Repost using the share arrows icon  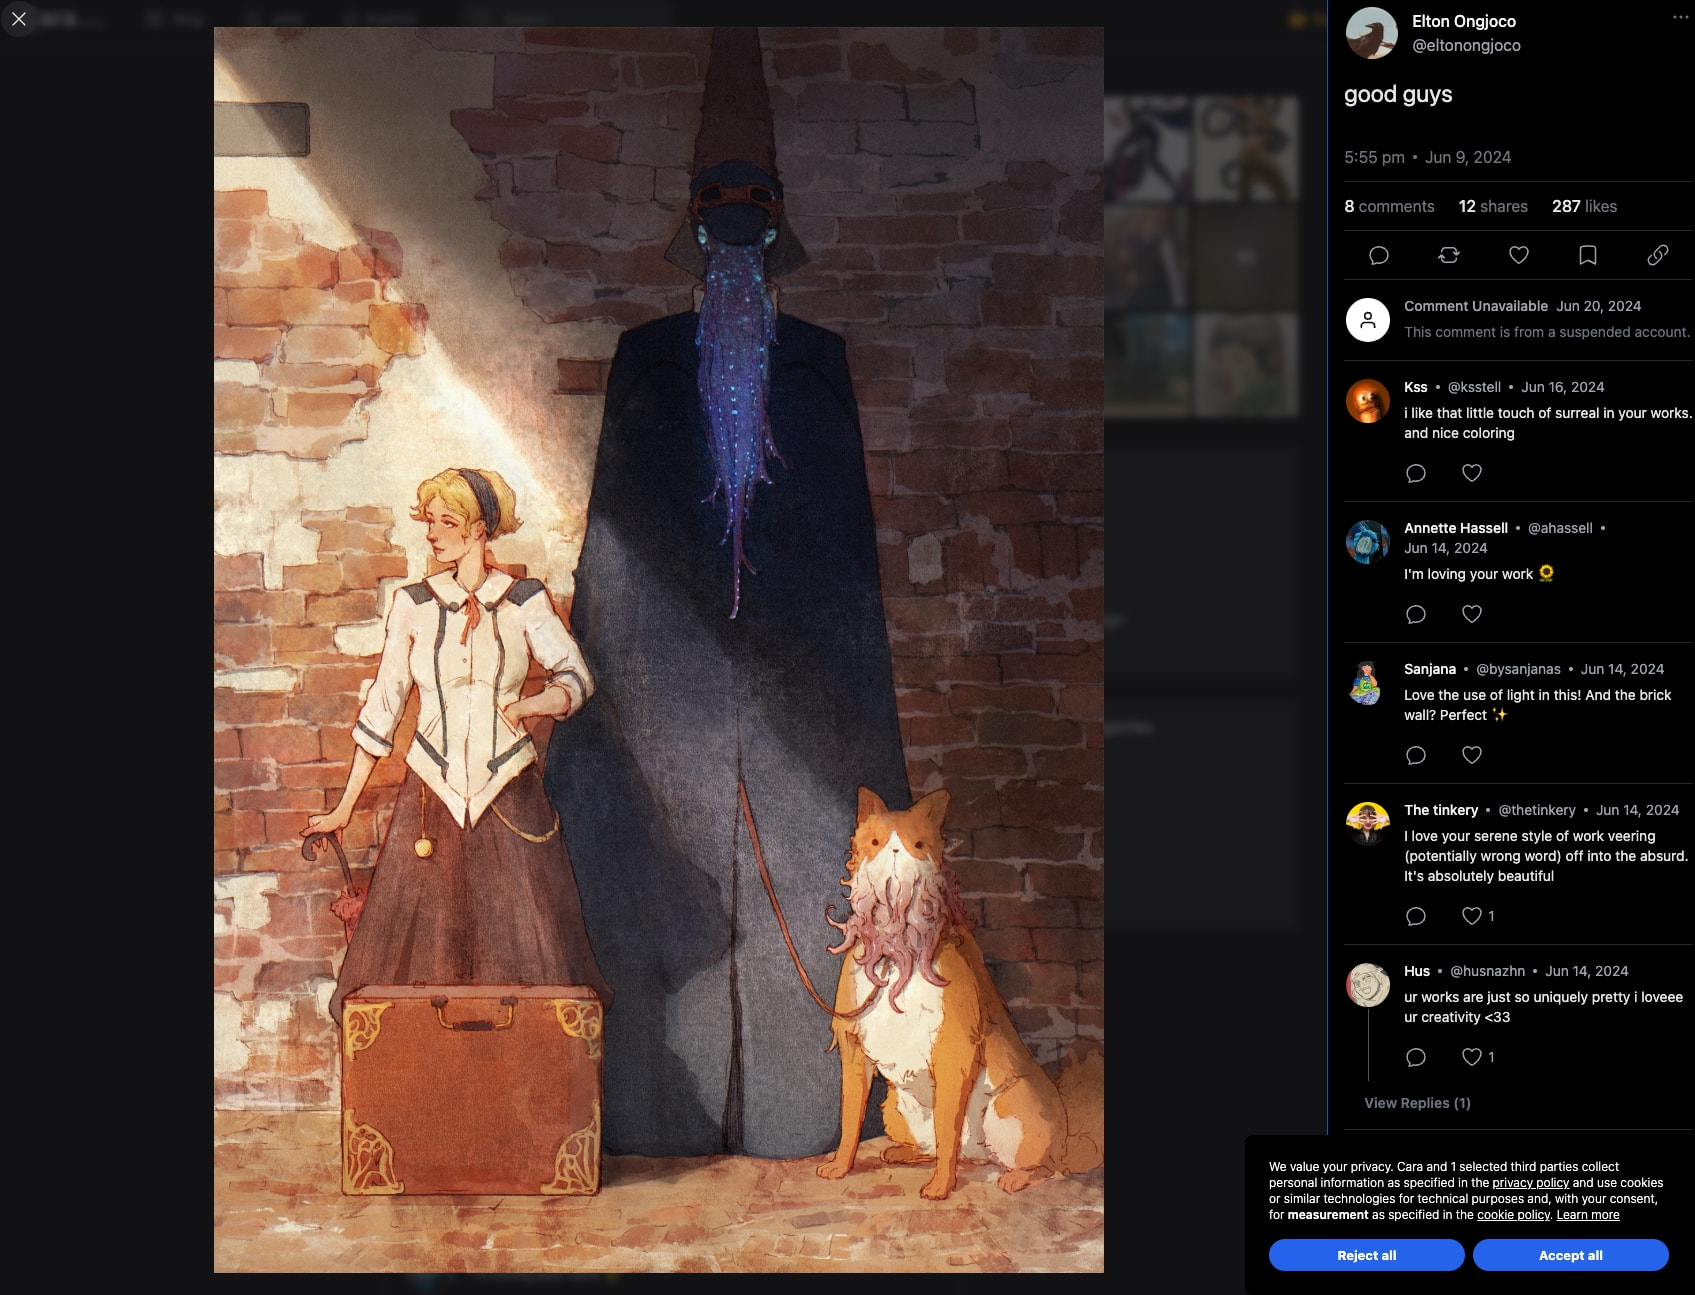tap(1448, 255)
